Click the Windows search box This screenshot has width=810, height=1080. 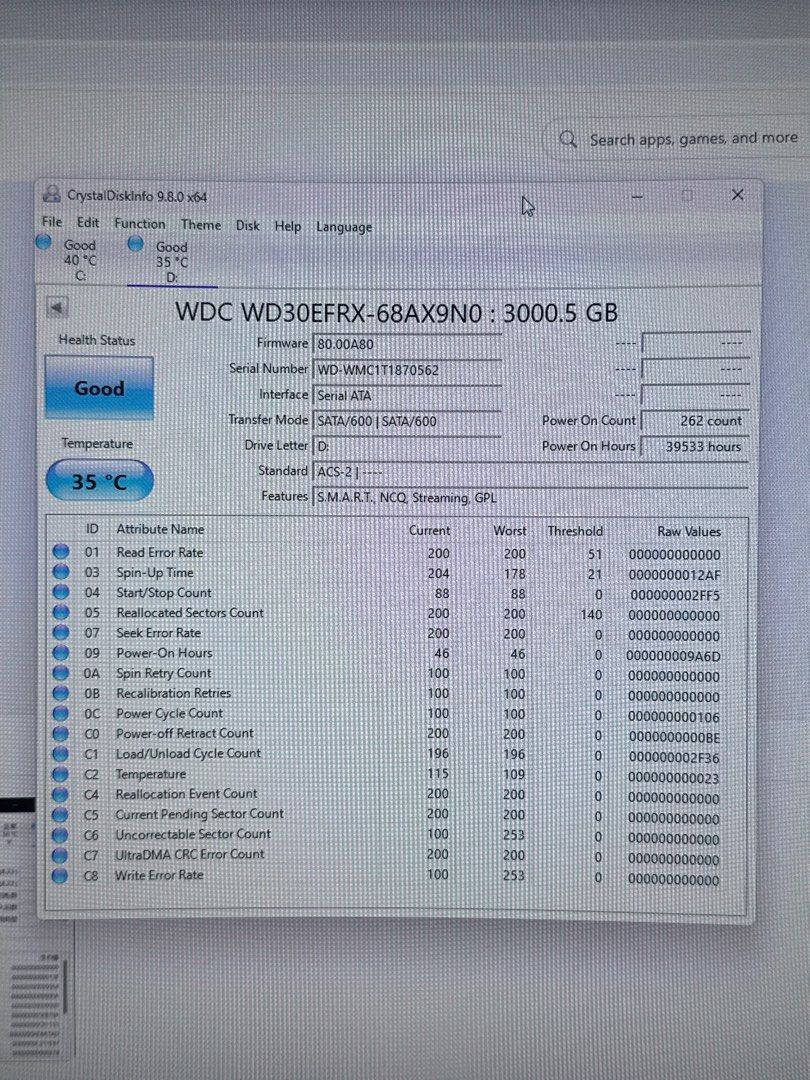pos(678,139)
